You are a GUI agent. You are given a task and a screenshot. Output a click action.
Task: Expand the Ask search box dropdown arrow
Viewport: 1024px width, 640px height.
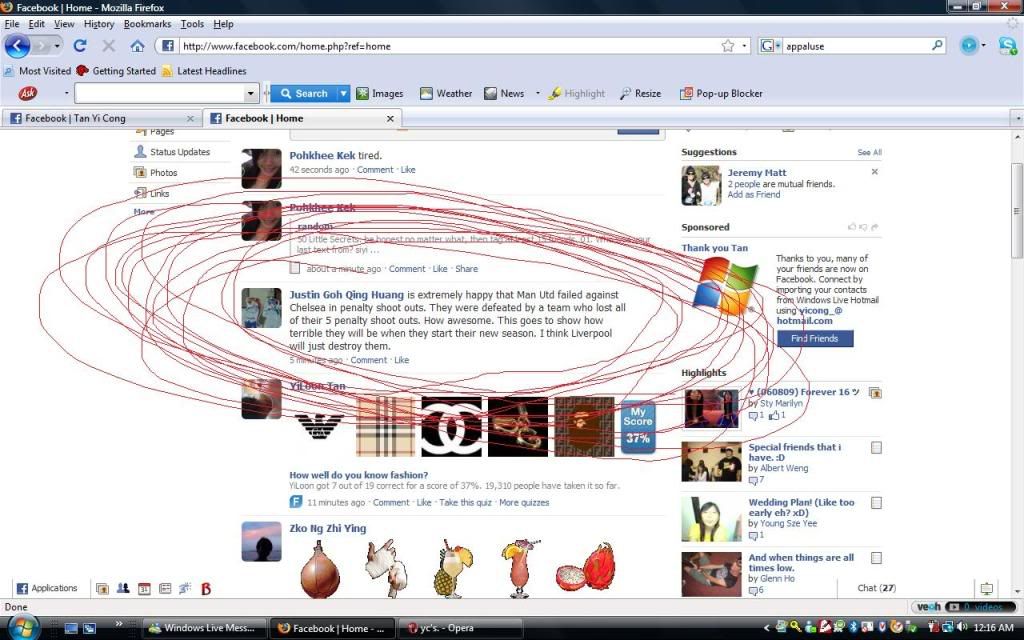pyautogui.click(x=250, y=93)
